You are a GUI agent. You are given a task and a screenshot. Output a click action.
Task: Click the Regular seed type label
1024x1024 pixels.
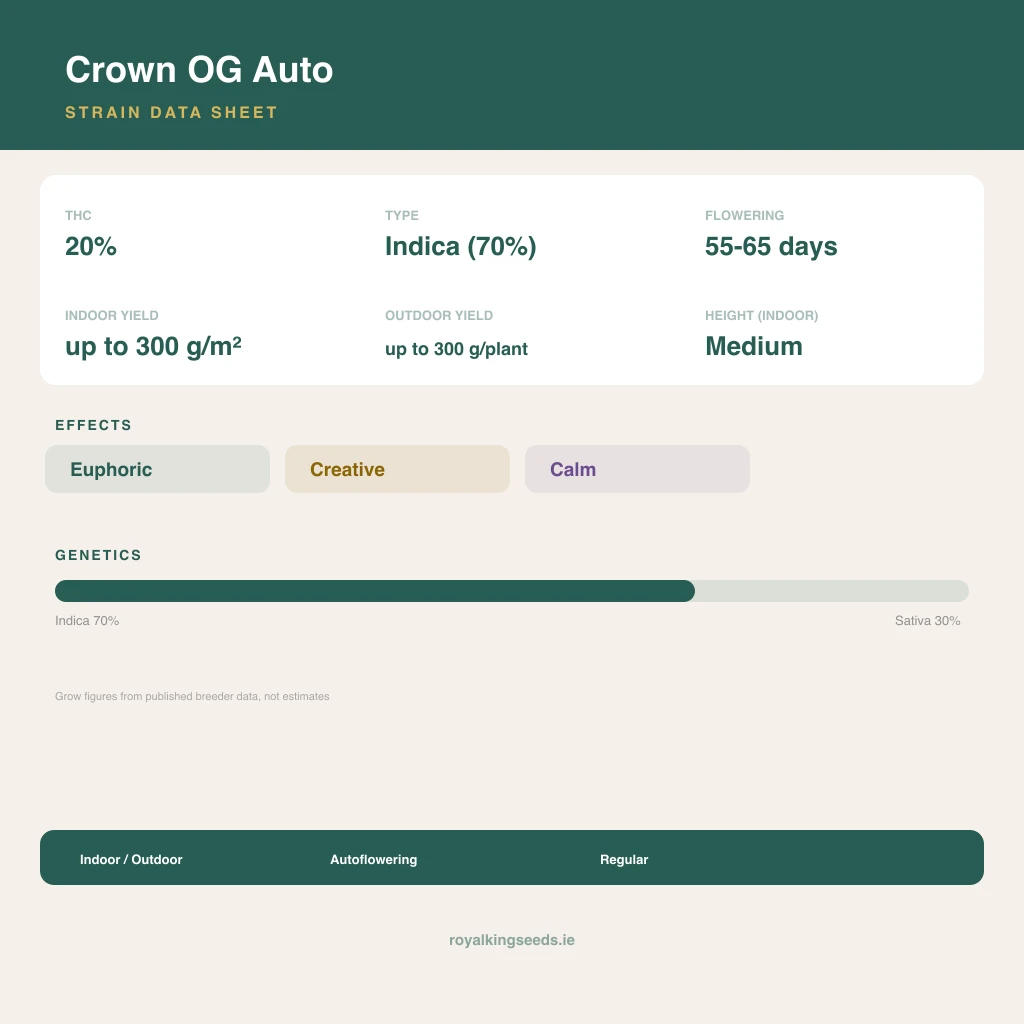click(624, 859)
